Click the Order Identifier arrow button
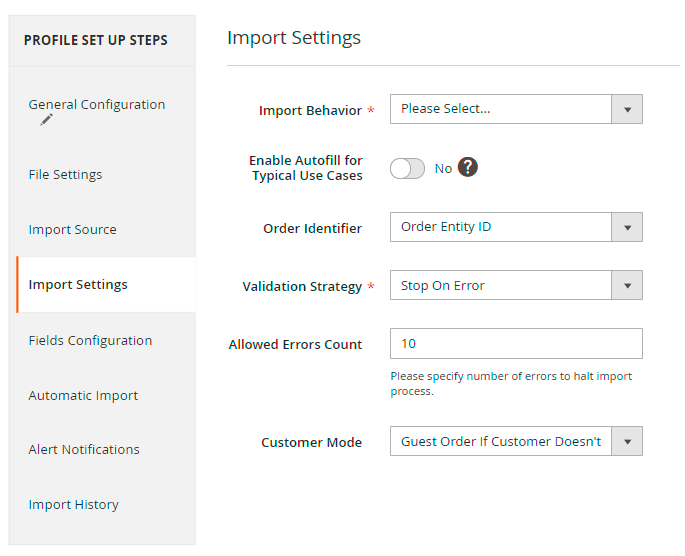The width and height of the screenshot is (685, 556). pos(627,227)
